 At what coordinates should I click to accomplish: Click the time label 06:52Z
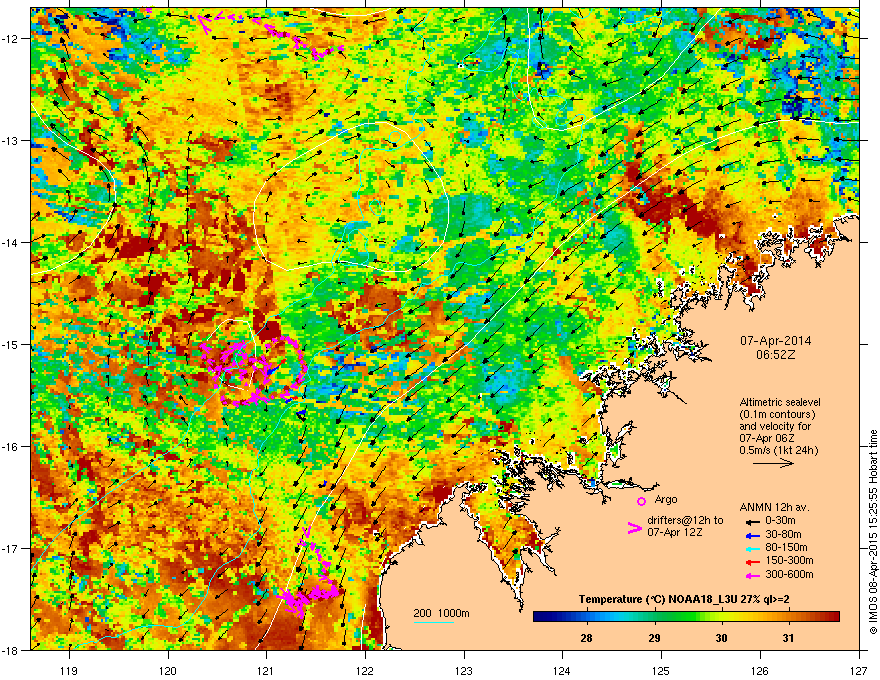point(776,355)
